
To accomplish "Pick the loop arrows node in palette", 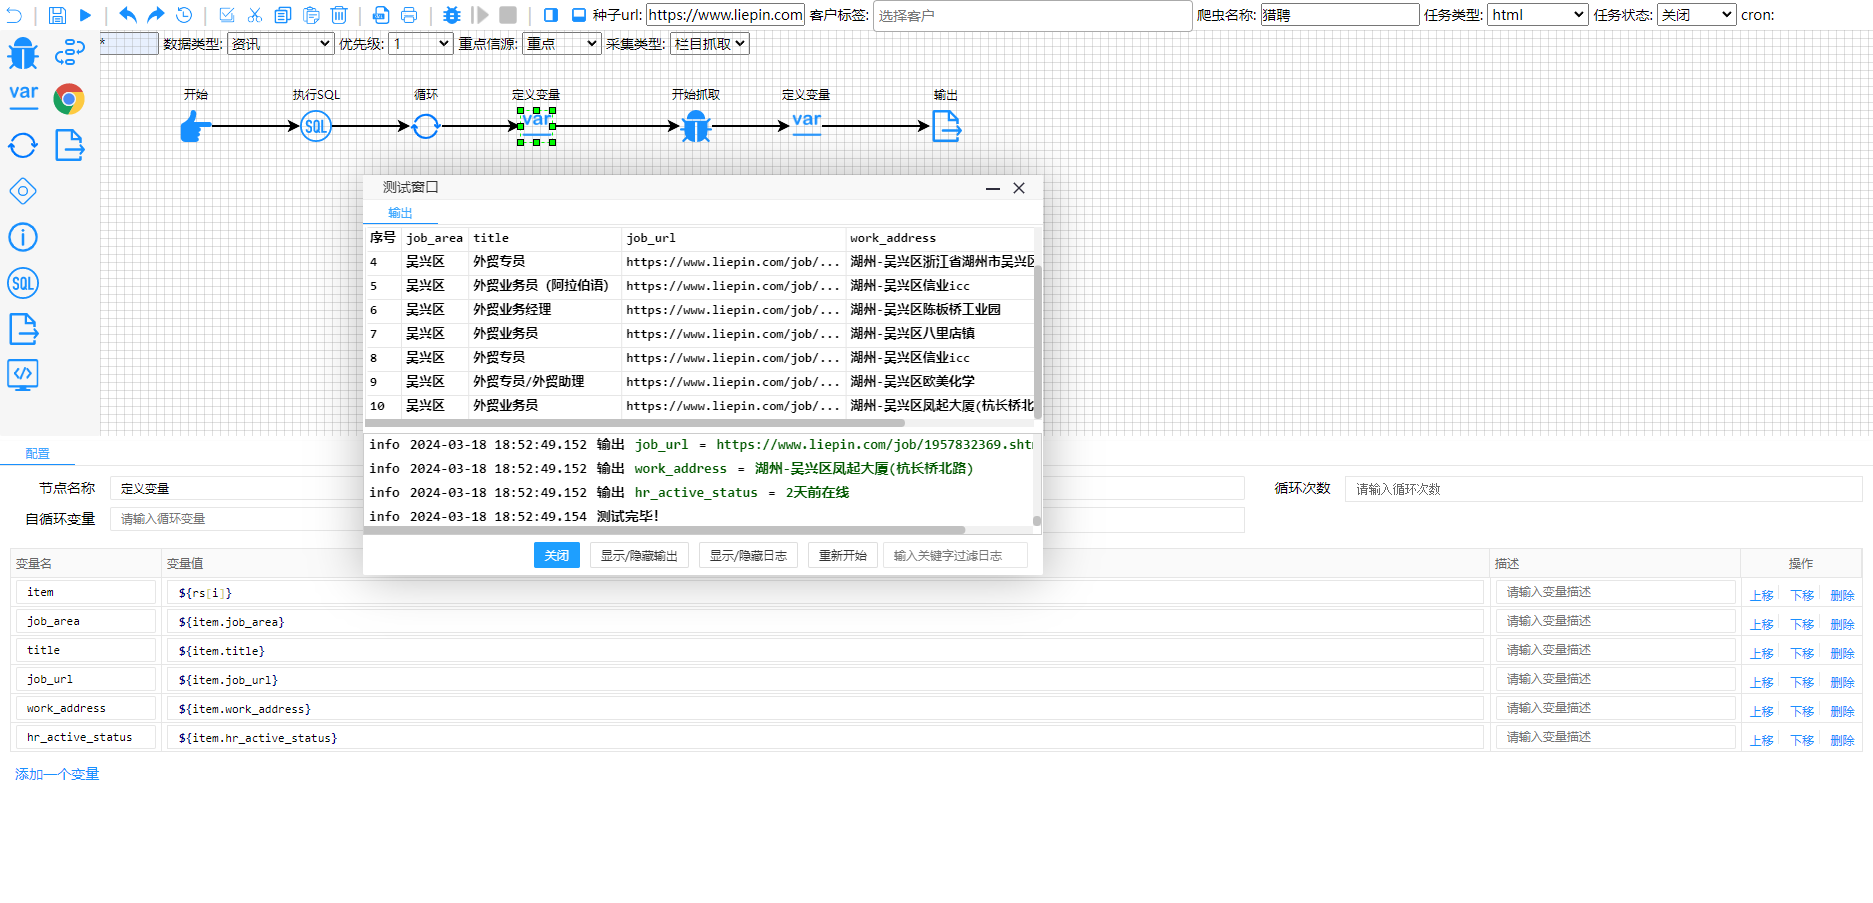I will pyautogui.click(x=23, y=145).
